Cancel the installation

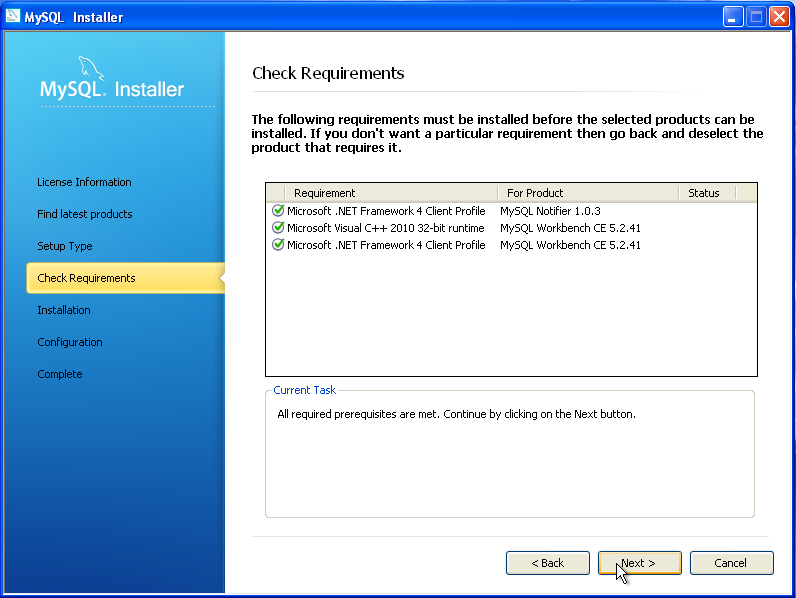731,563
